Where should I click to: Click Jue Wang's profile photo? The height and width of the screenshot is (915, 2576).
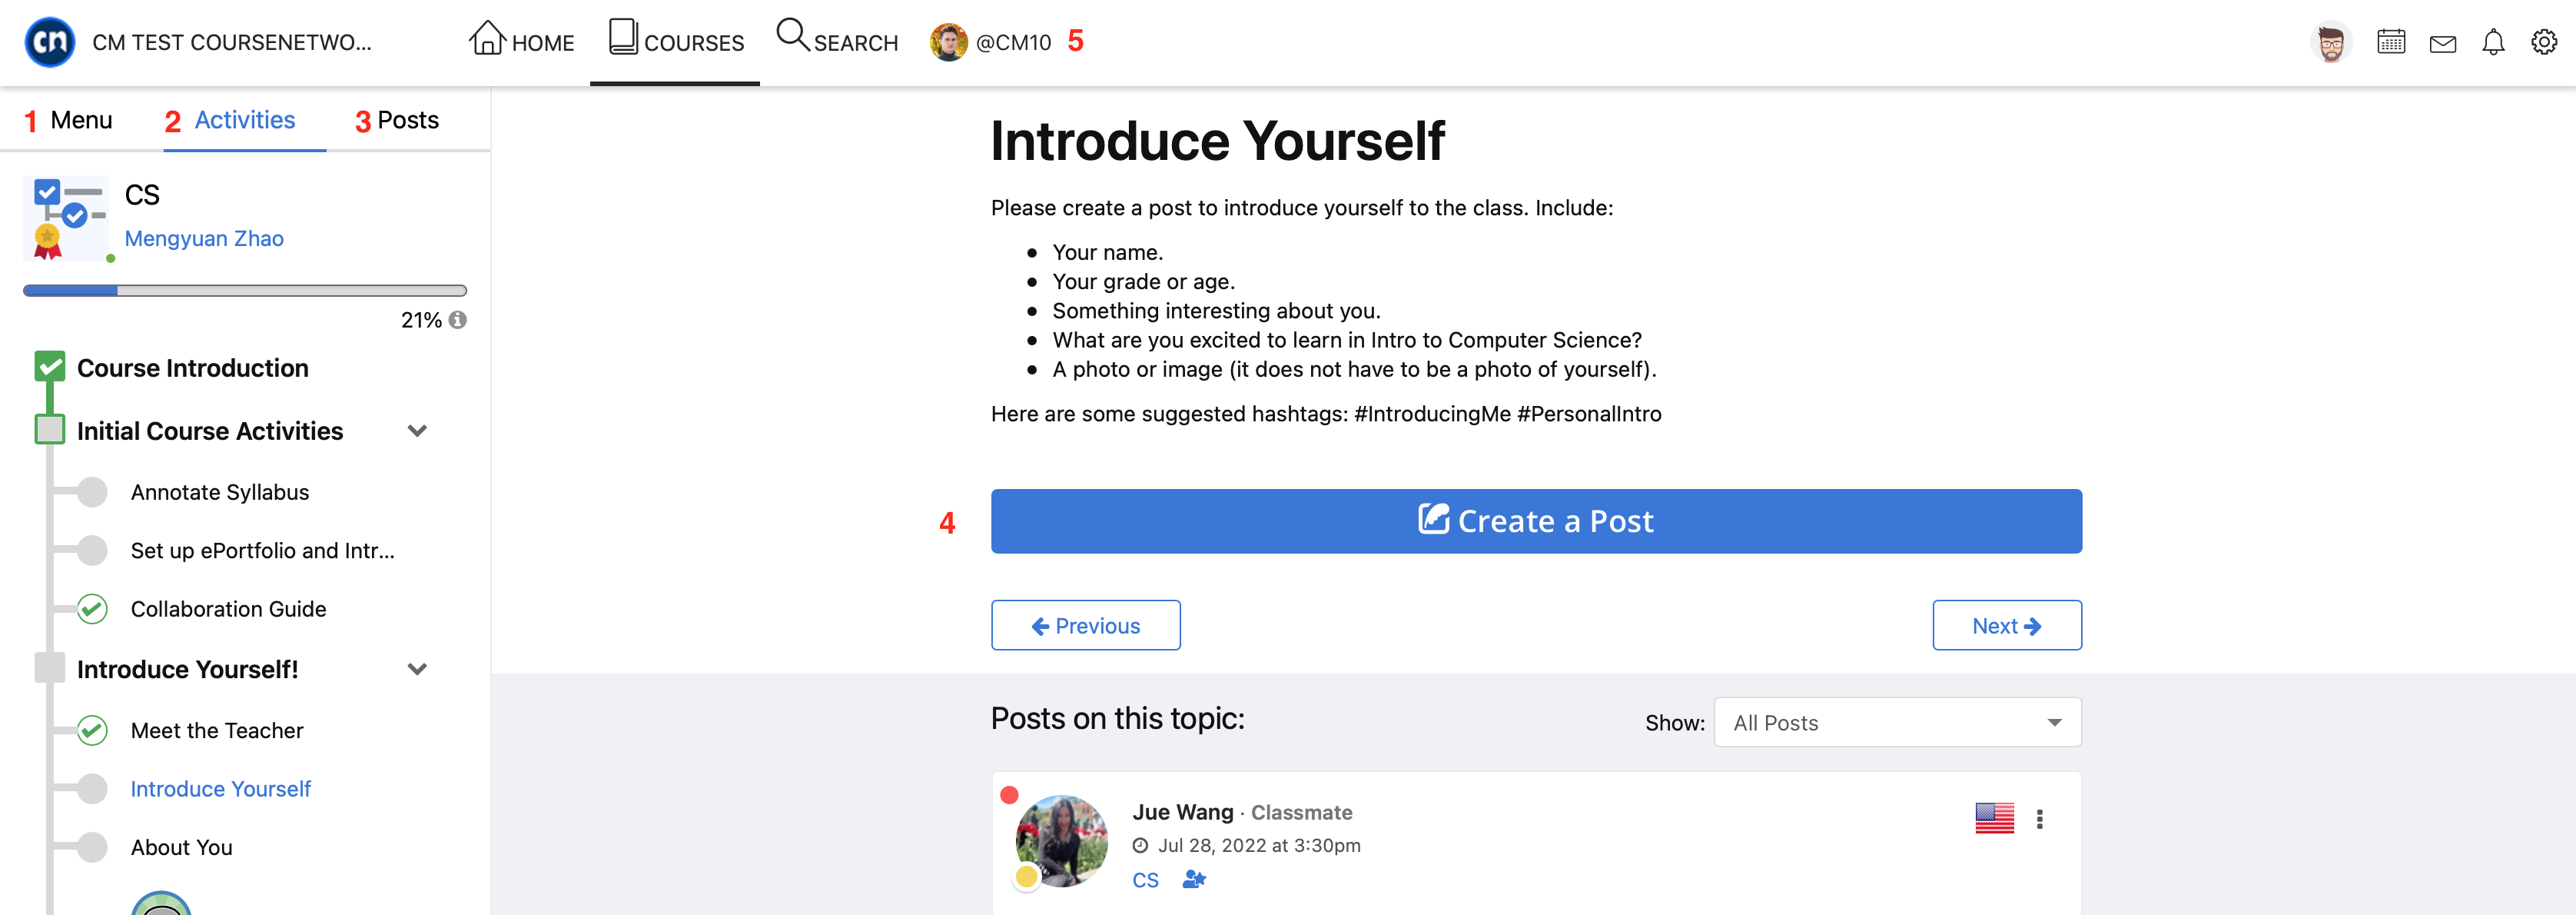click(x=1061, y=841)
